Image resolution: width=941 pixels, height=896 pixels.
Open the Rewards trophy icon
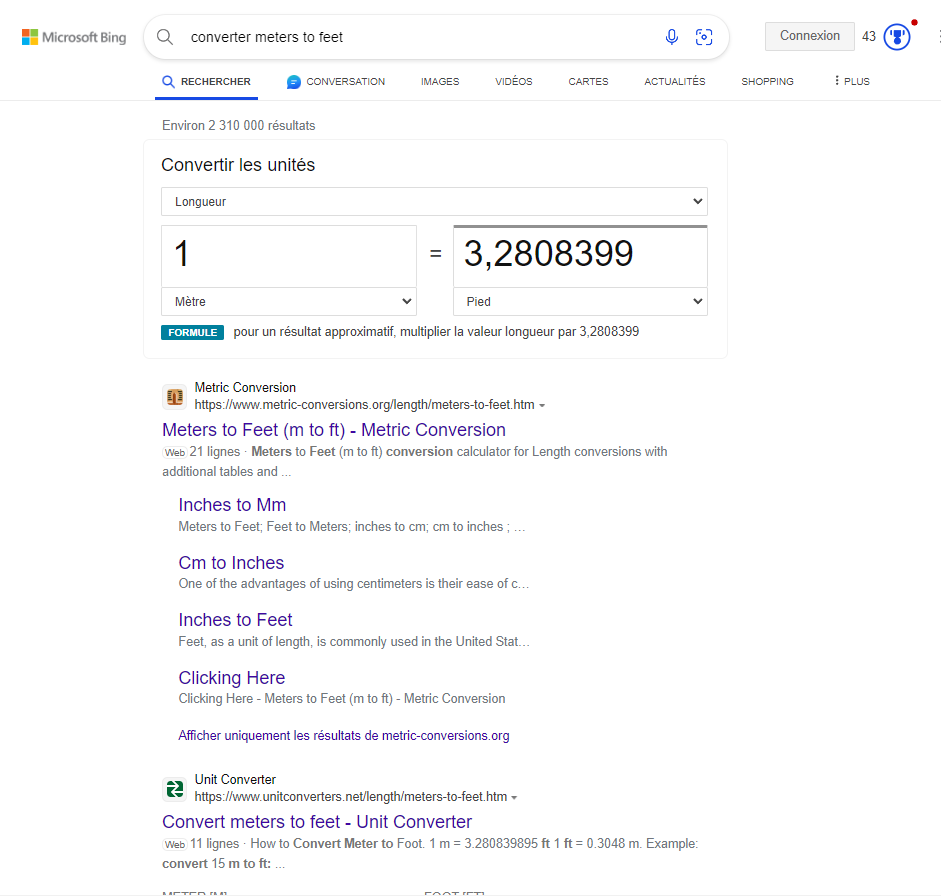tap(897, 37)
